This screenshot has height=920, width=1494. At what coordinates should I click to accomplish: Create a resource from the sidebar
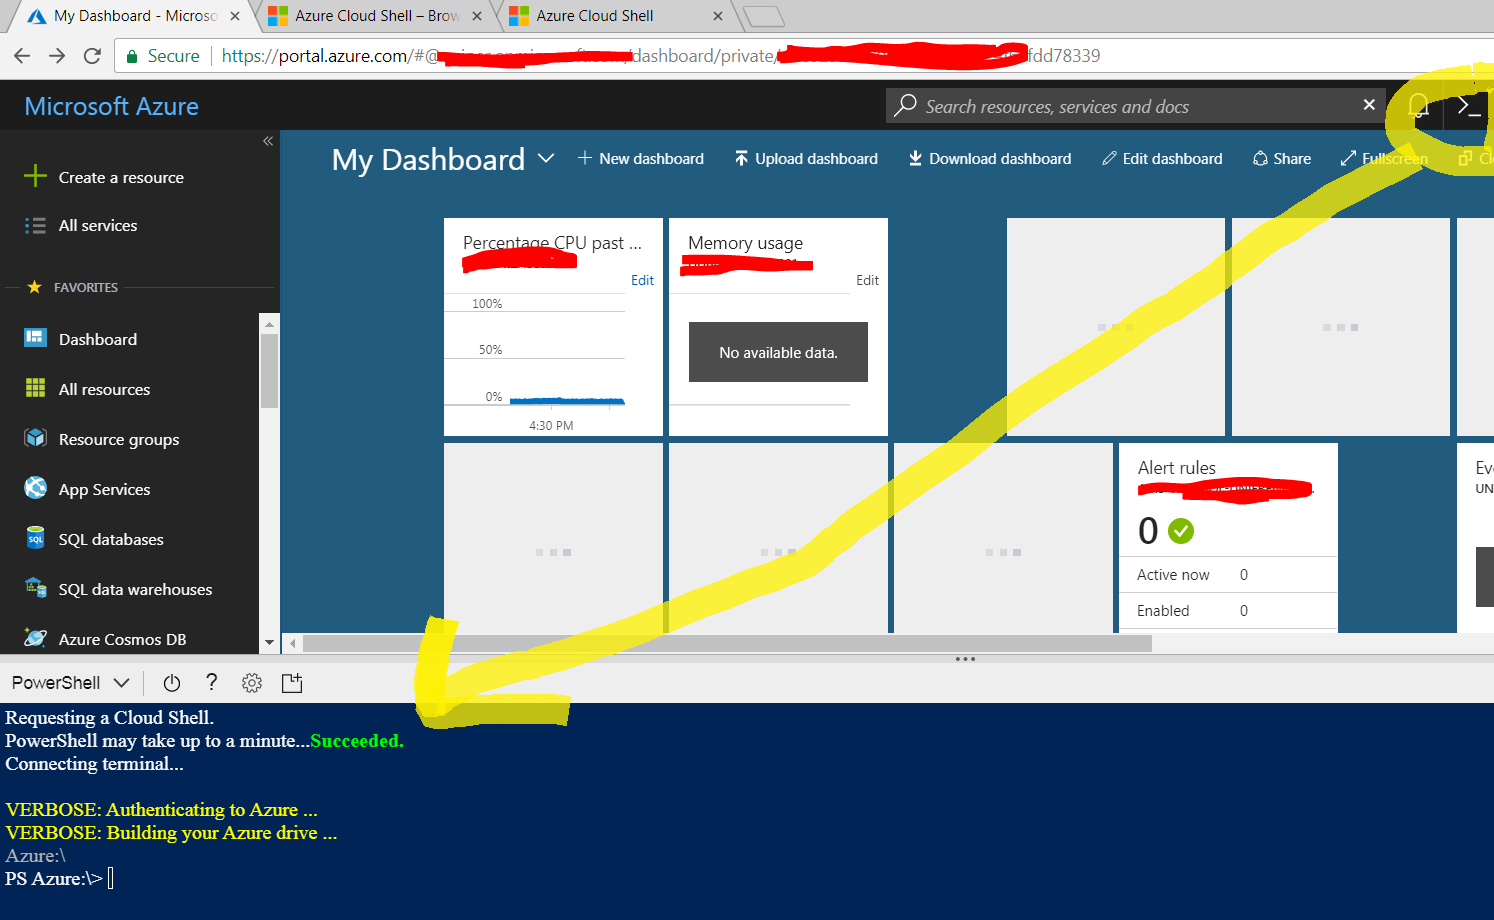click(120, 177)
